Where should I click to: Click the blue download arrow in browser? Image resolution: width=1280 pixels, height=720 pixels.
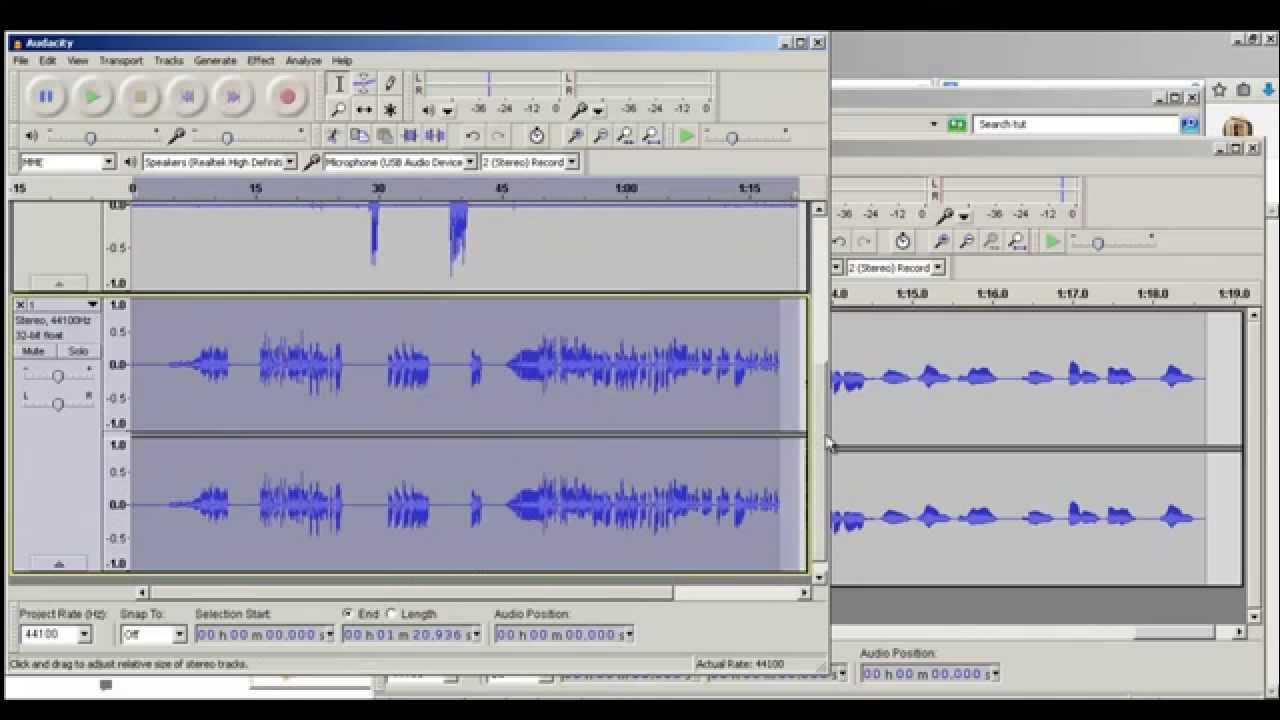tap(1268, 90)
